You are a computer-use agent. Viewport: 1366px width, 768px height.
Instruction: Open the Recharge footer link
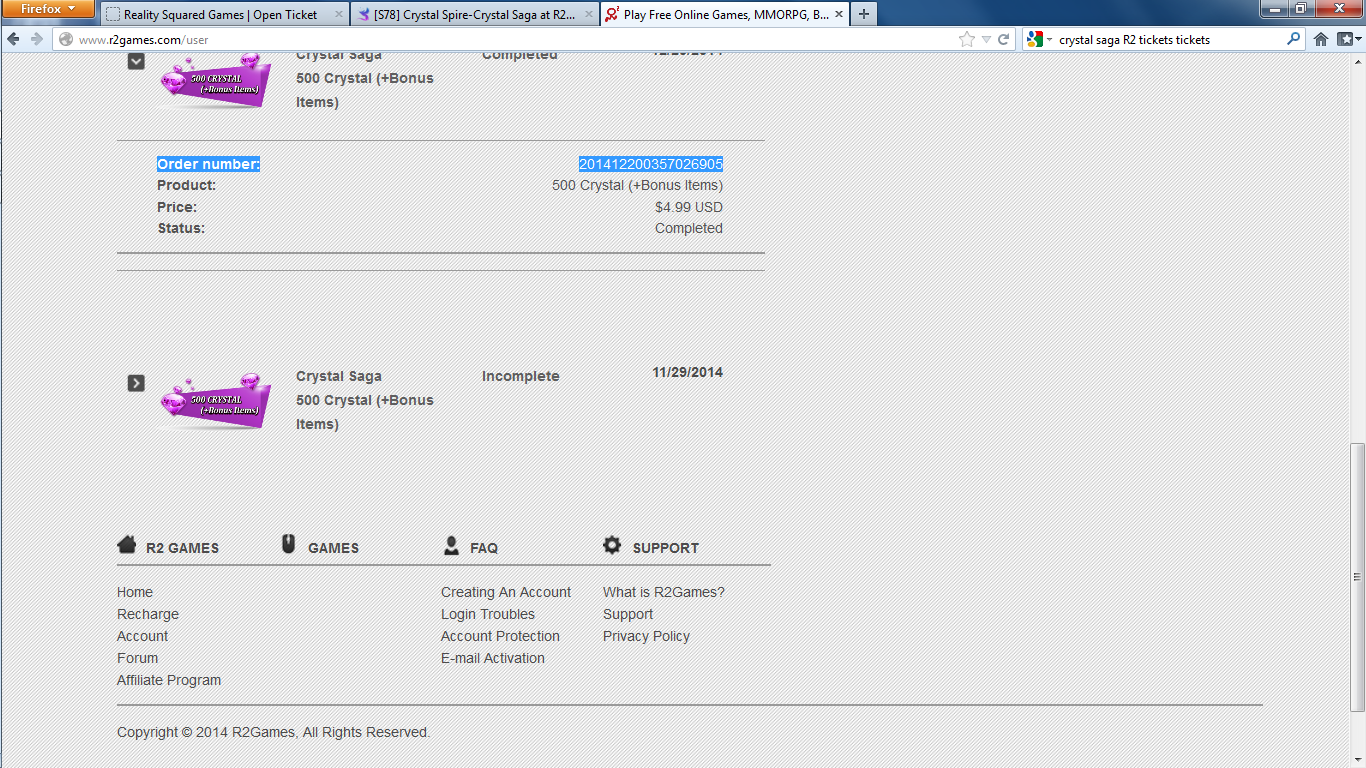148,614
